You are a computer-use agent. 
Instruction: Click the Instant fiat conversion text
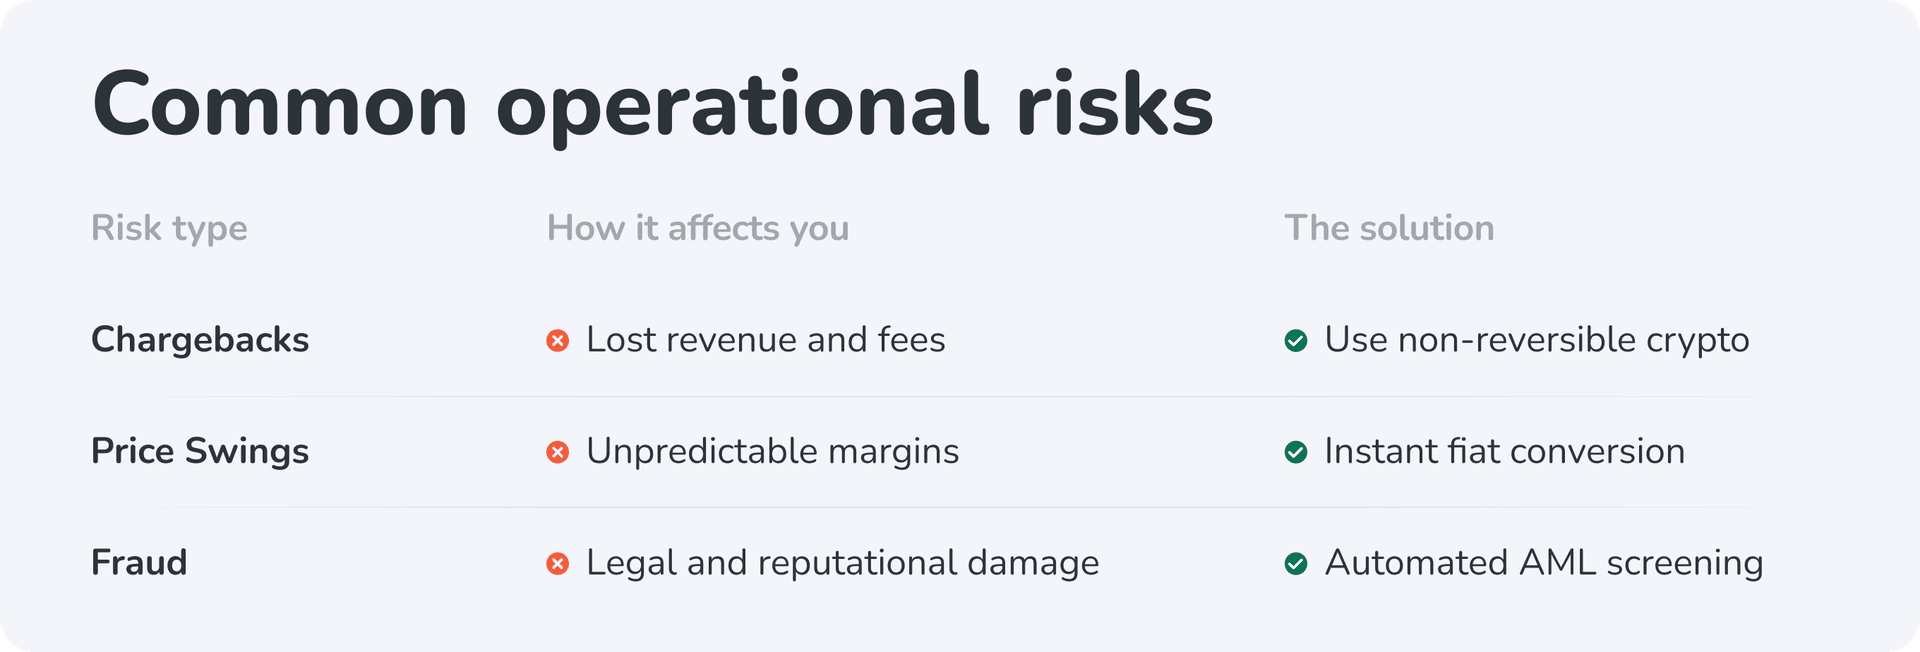tap(1504, 451)
